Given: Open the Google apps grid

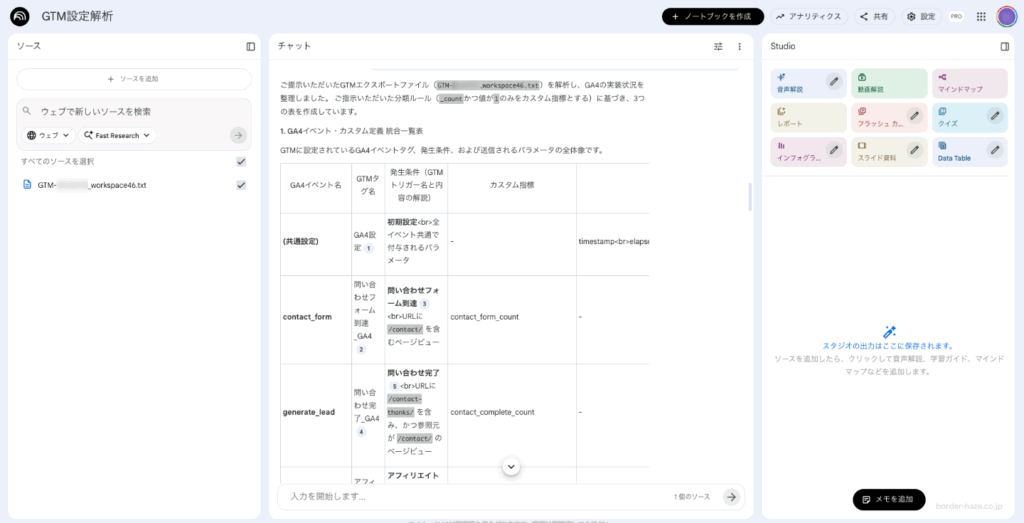Looking at the screenshot, I should click(x=981, y=17).
